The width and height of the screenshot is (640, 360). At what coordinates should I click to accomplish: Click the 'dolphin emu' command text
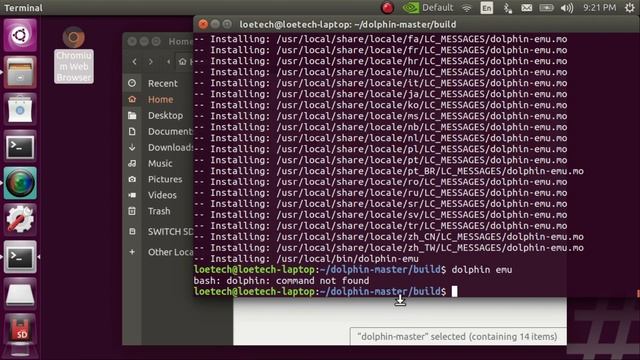coord(482,269)
